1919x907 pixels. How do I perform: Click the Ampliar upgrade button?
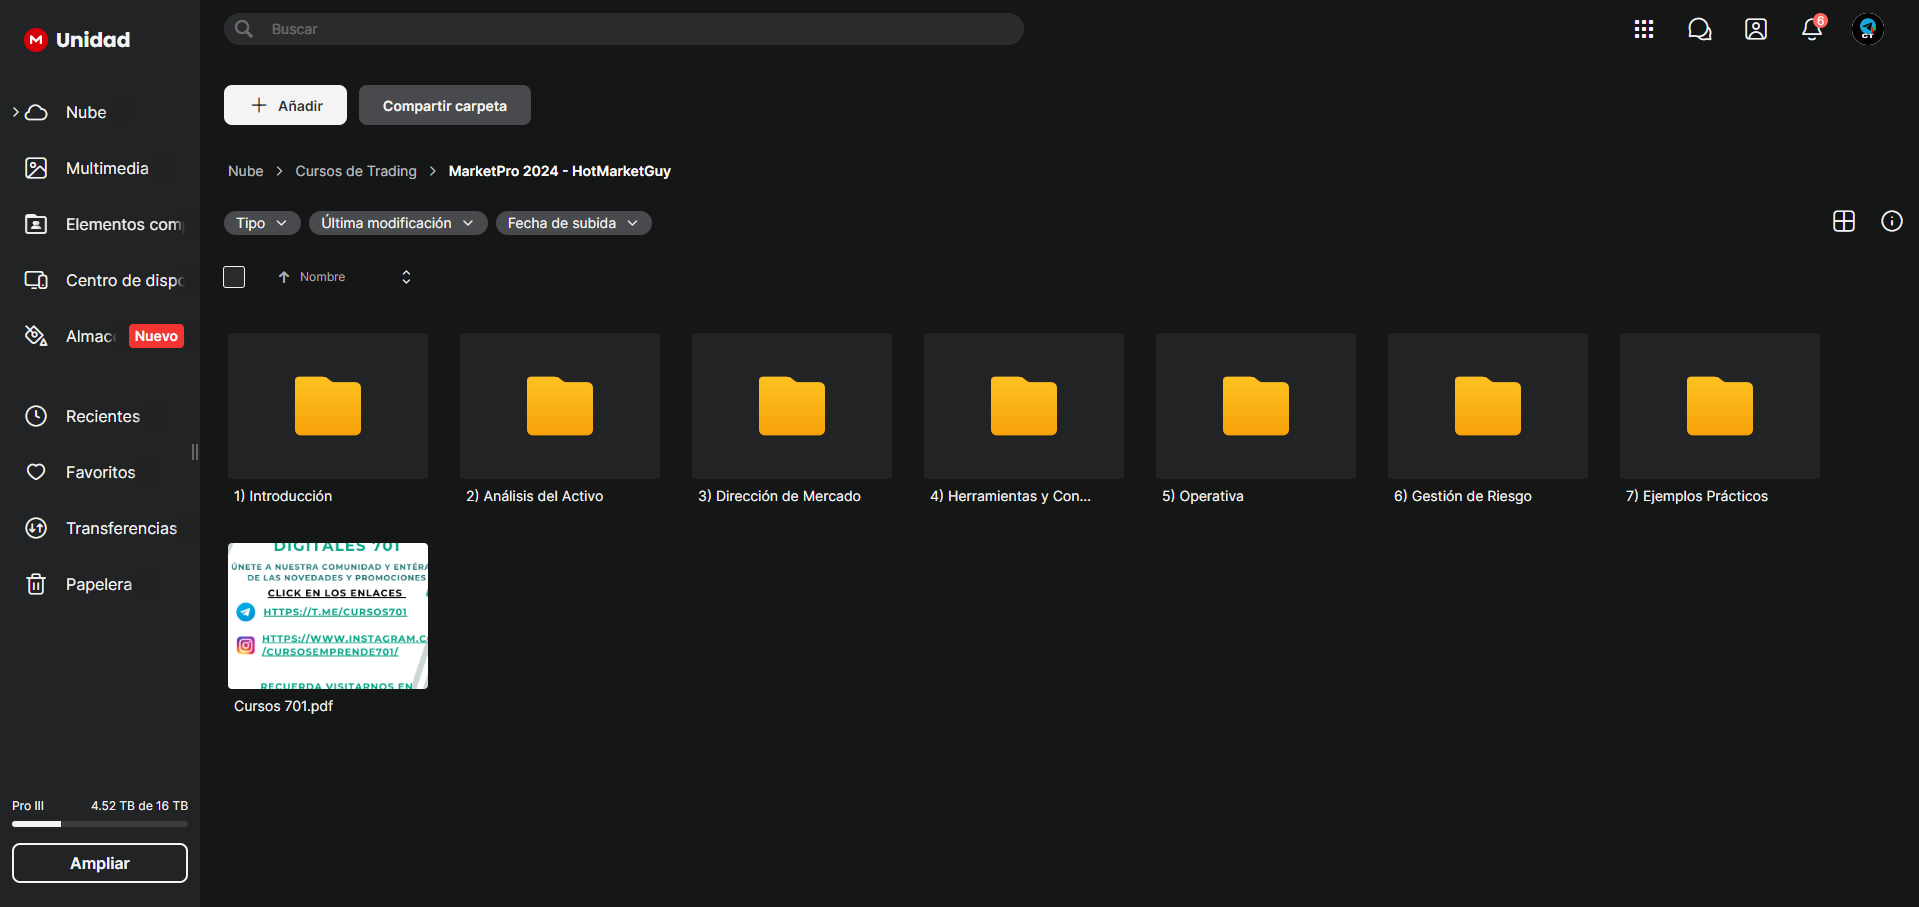(x=100, y=863)
